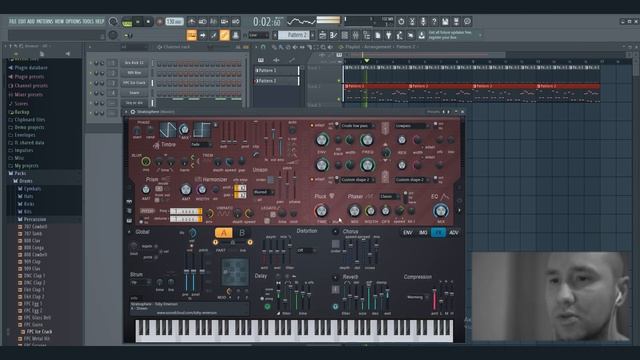
Task: Toggle the Chorus enable button
Action: click(336, 232)
